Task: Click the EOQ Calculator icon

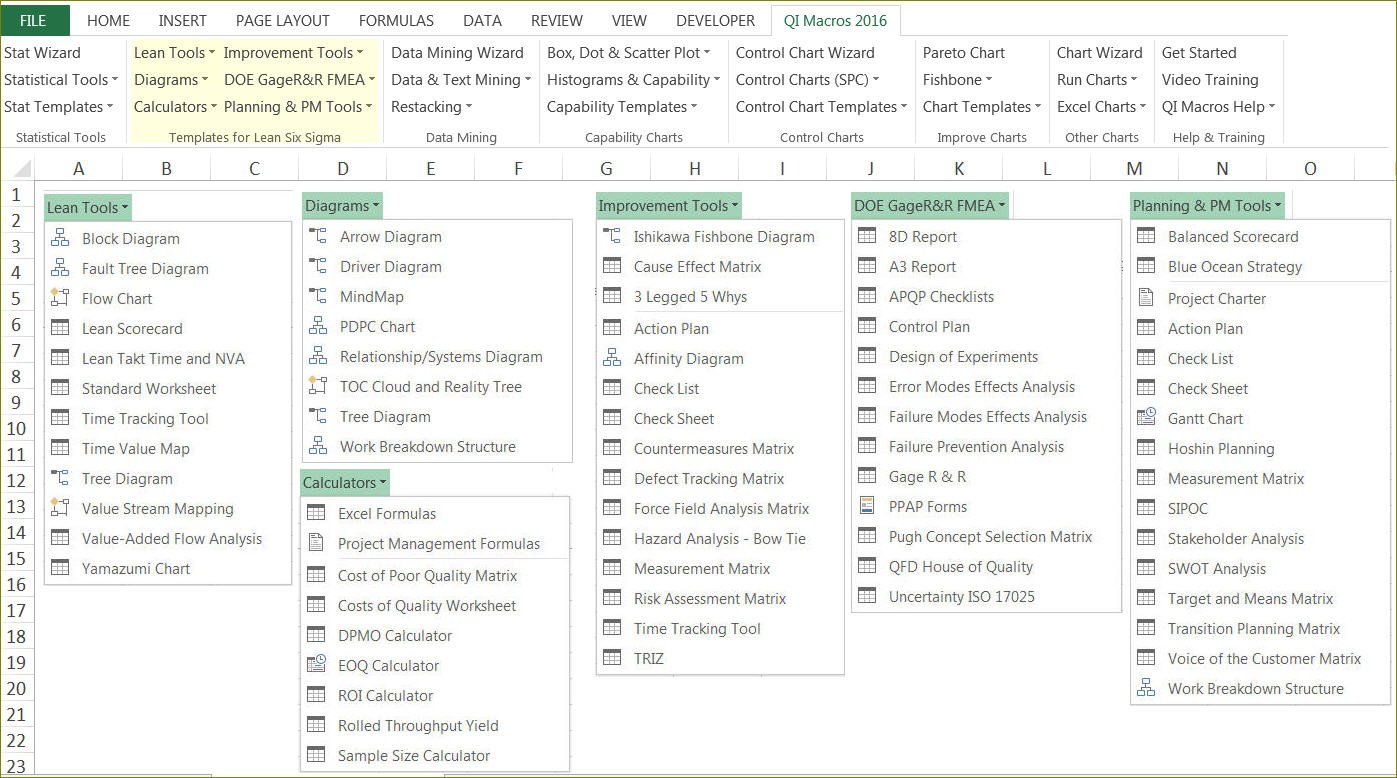Action: tap(316, 665)
